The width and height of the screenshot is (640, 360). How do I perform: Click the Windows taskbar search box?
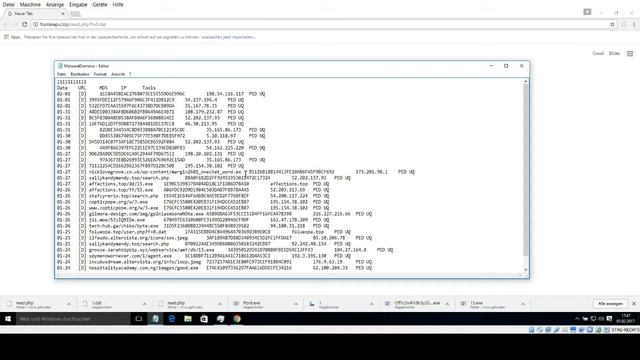(73, 319)
